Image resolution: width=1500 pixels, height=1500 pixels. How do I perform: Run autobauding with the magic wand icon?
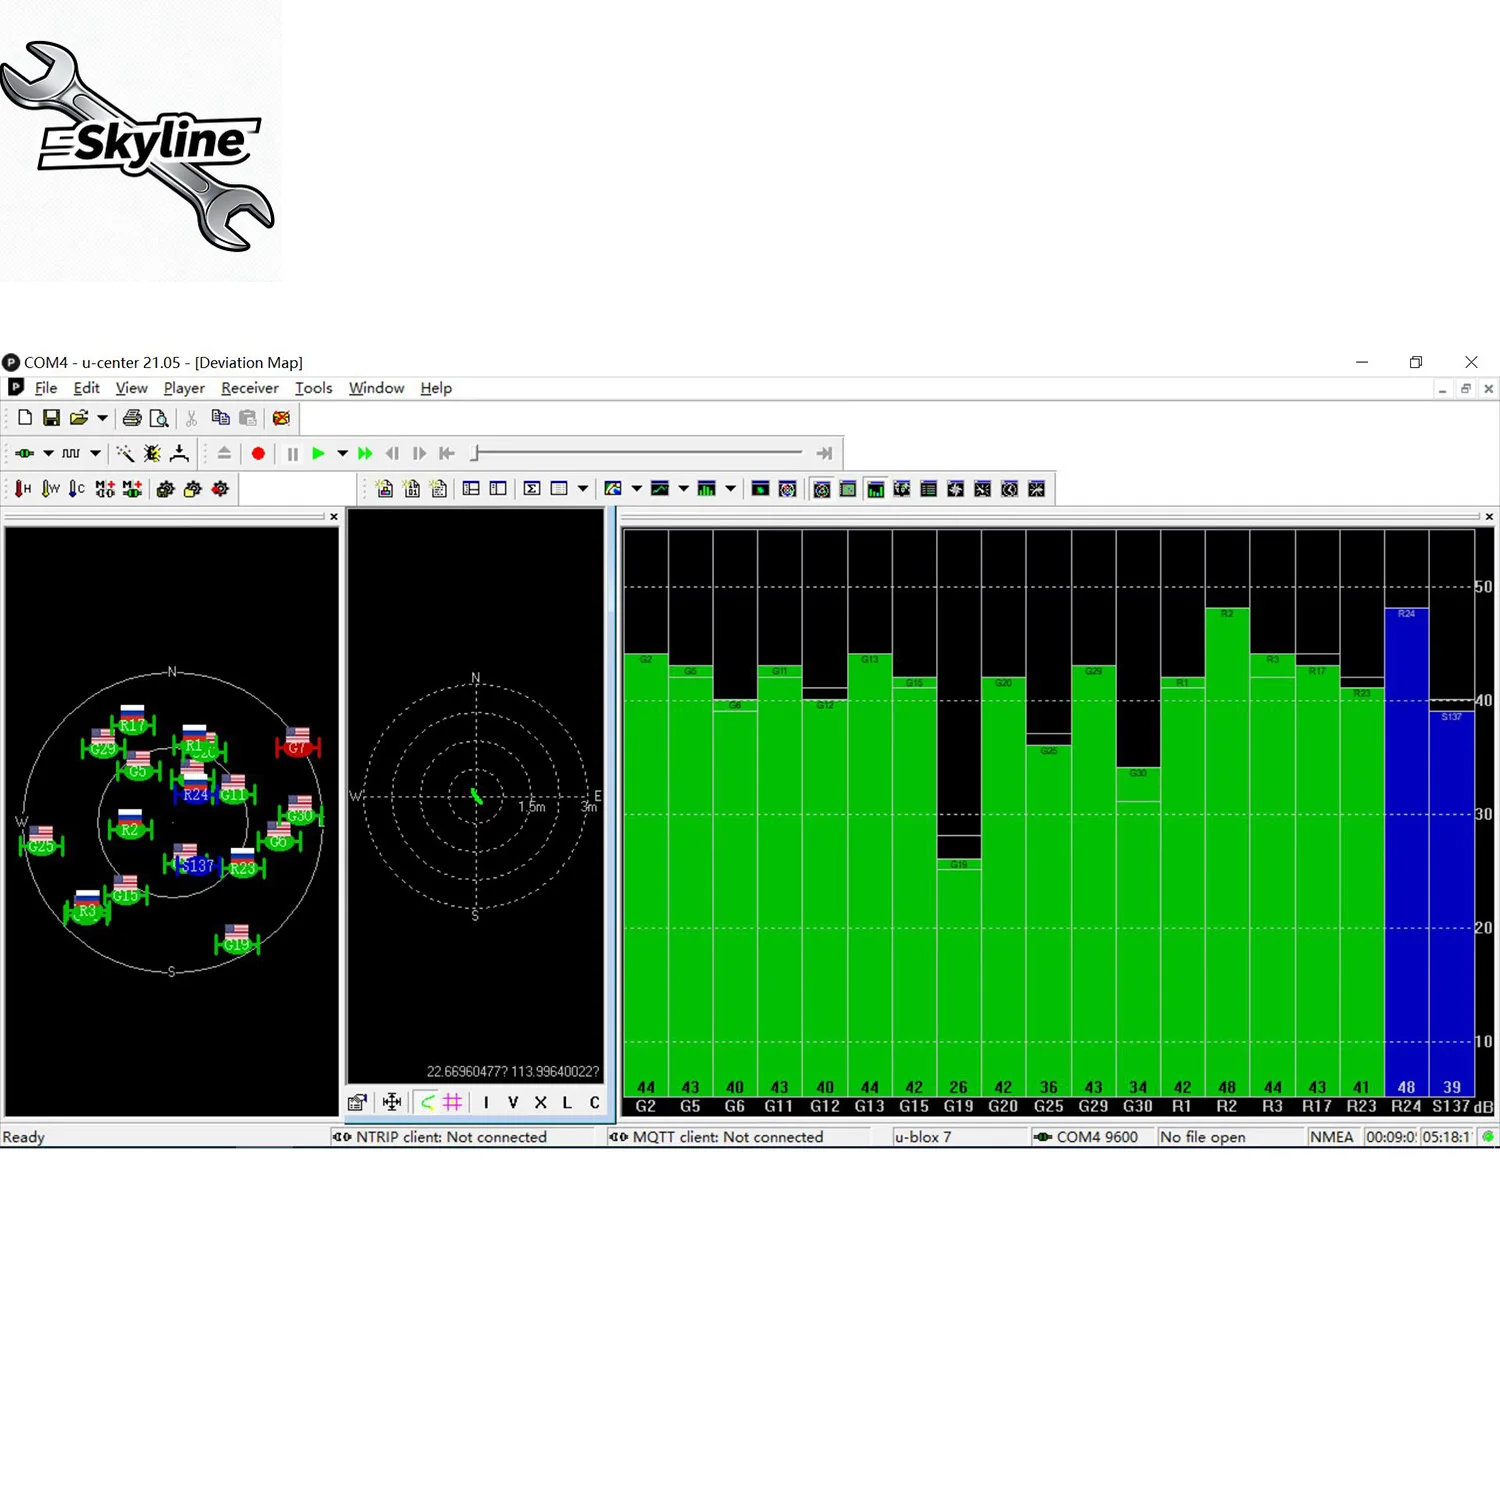tap(125, 453)
